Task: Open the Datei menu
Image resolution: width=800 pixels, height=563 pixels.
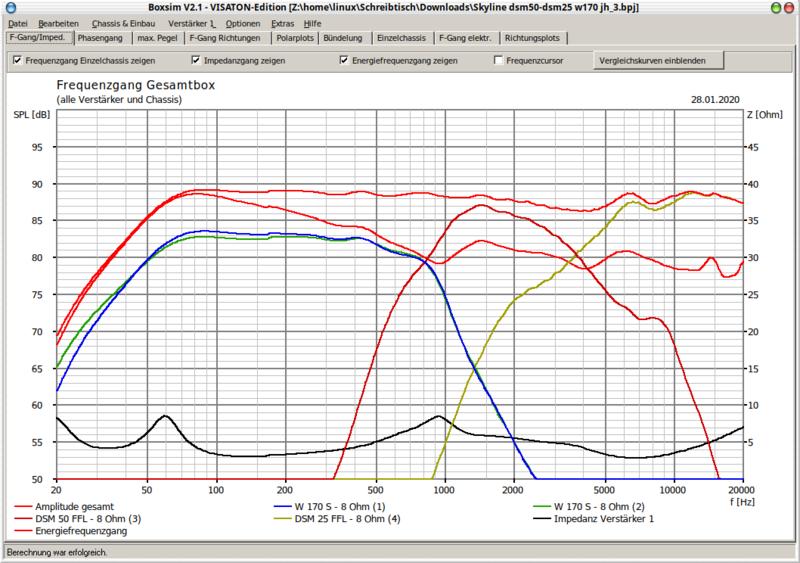Action: pos(18,23)
